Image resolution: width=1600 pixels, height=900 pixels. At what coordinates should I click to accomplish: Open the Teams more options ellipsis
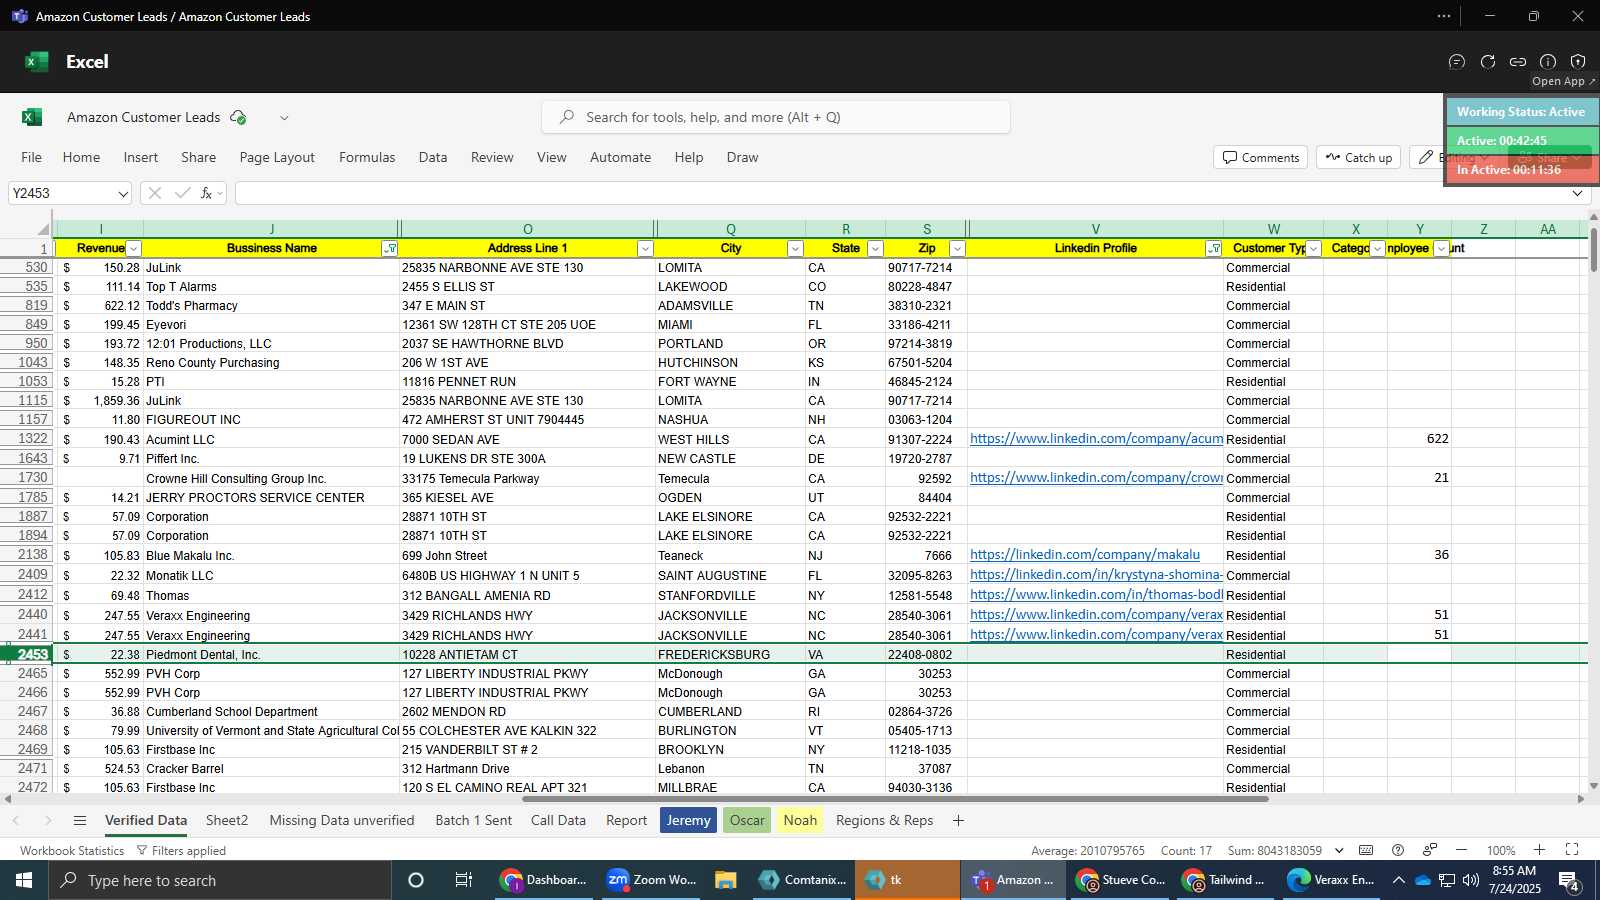[1444, 16]
